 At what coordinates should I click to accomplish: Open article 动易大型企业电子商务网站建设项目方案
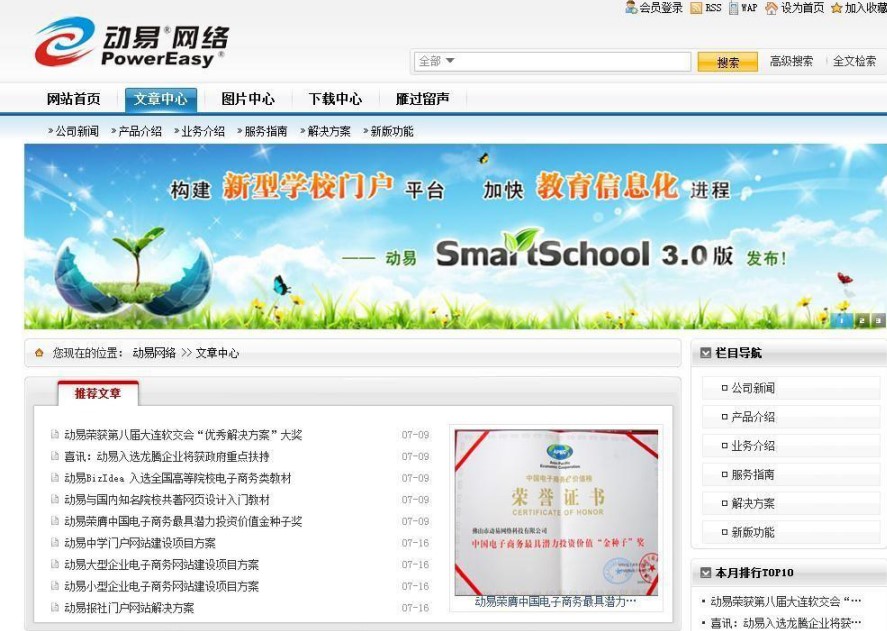[161, 565]
